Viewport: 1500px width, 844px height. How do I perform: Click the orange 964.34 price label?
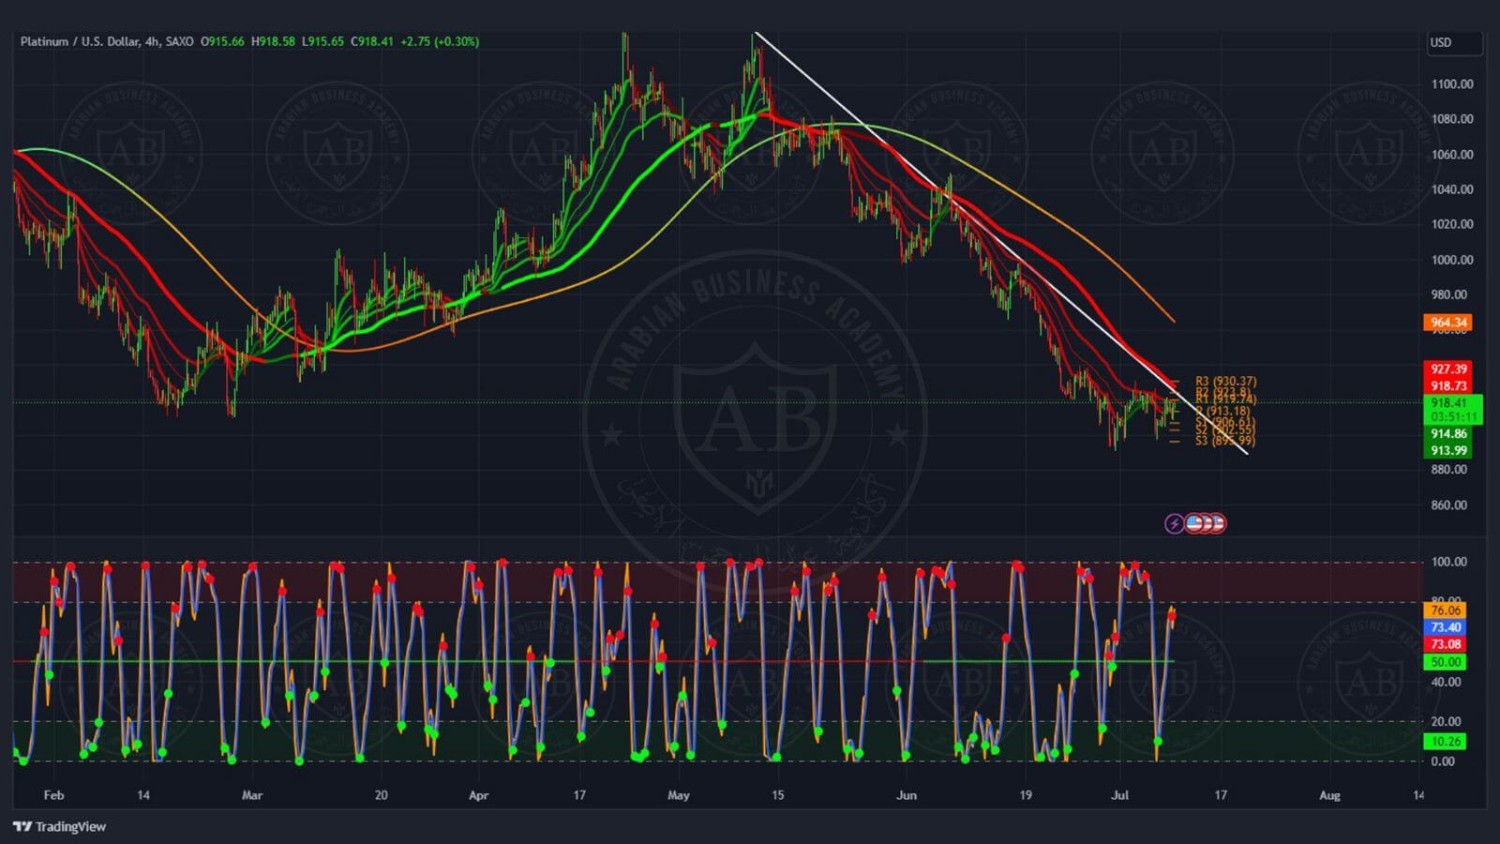[x=1448, y=322]
